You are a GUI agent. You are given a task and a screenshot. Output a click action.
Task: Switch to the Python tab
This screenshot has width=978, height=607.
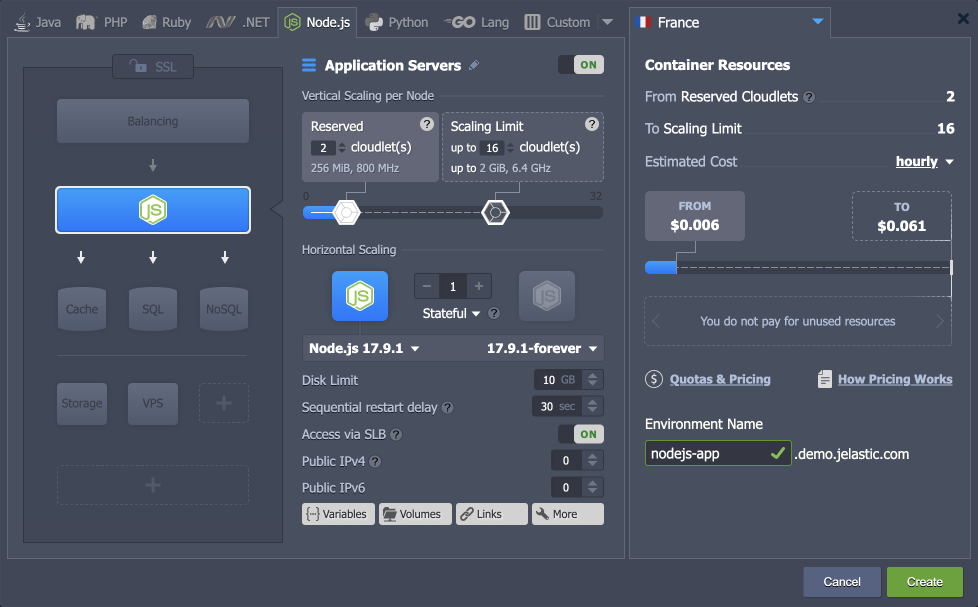[x=396, y=20]
